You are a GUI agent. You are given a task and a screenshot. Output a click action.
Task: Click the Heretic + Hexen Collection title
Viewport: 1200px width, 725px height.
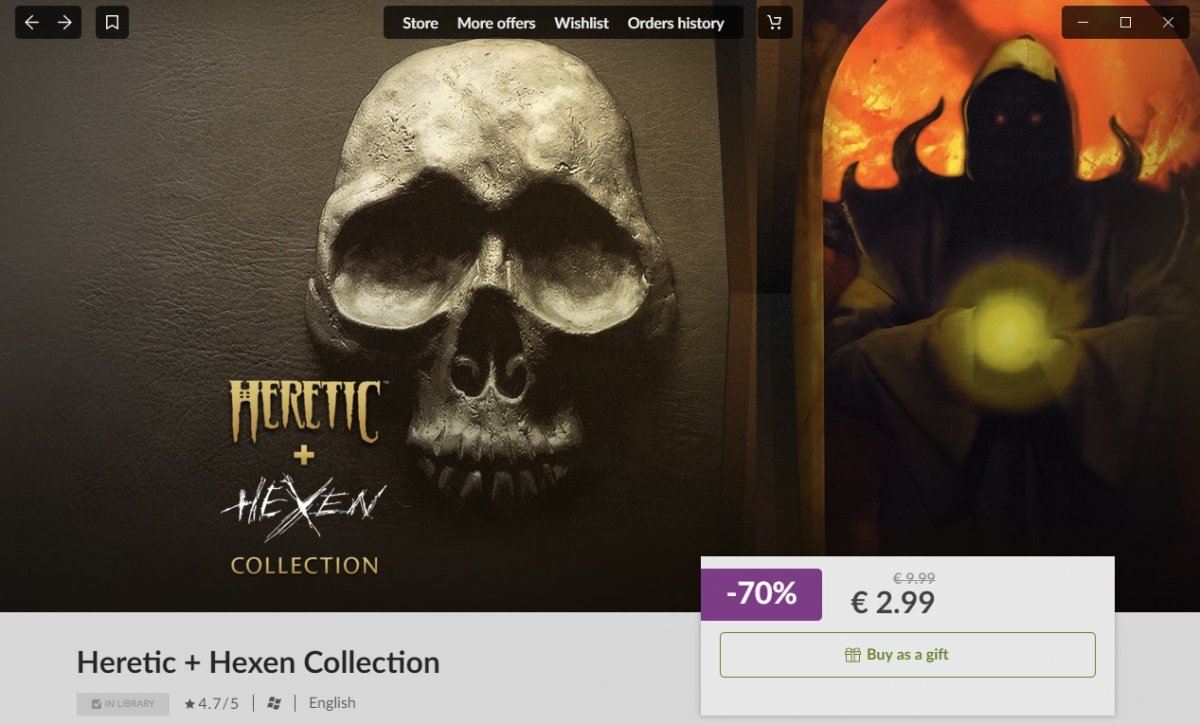[x=258, y=662]
